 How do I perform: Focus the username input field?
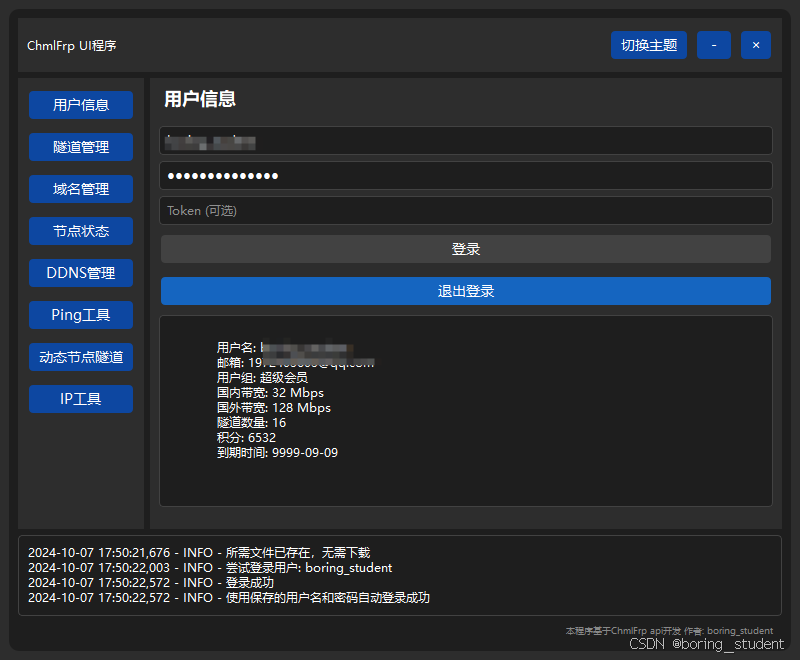pos(465,141)
